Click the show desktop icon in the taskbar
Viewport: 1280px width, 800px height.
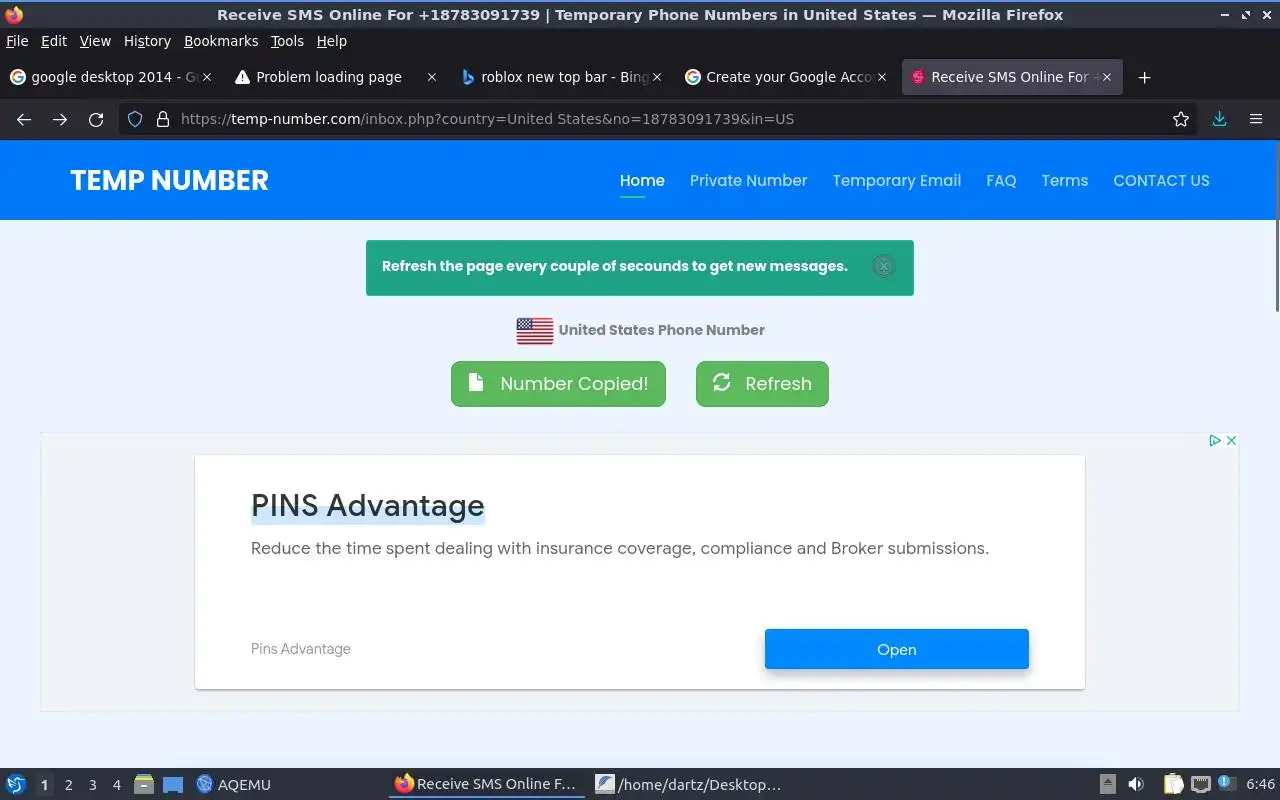click(x=173, y=785)
